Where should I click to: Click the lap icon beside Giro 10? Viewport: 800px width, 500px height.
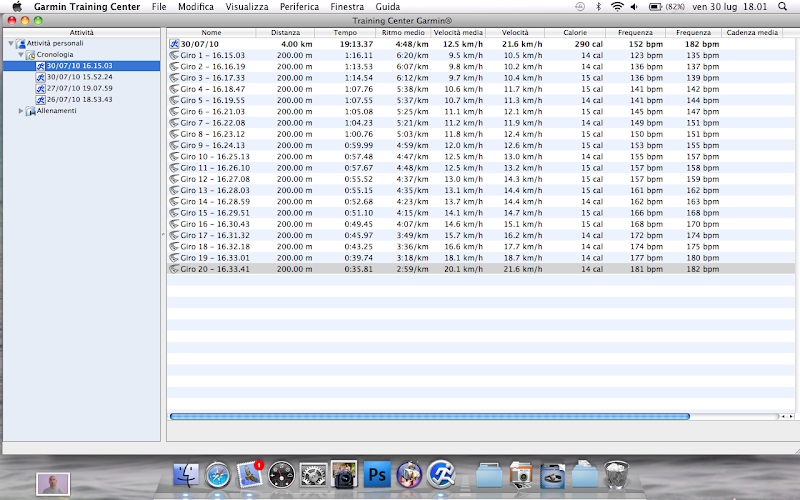point(174,157)
